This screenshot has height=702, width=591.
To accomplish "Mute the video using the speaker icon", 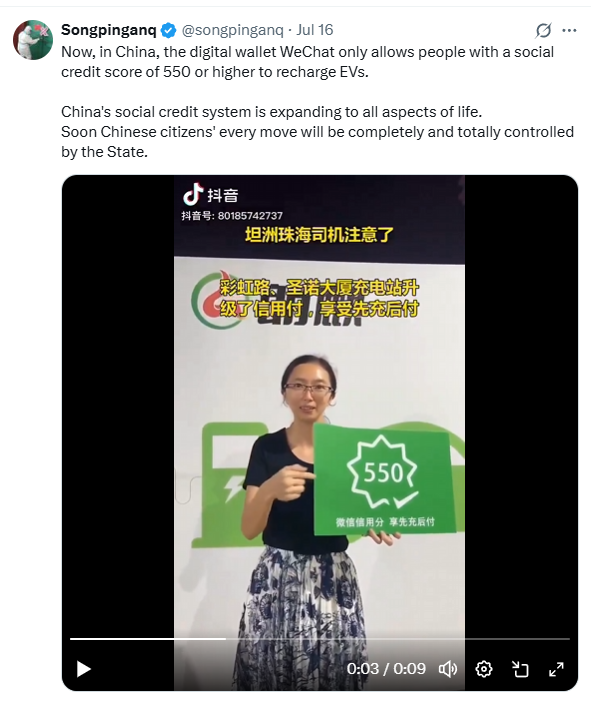I will coord(448,669).
